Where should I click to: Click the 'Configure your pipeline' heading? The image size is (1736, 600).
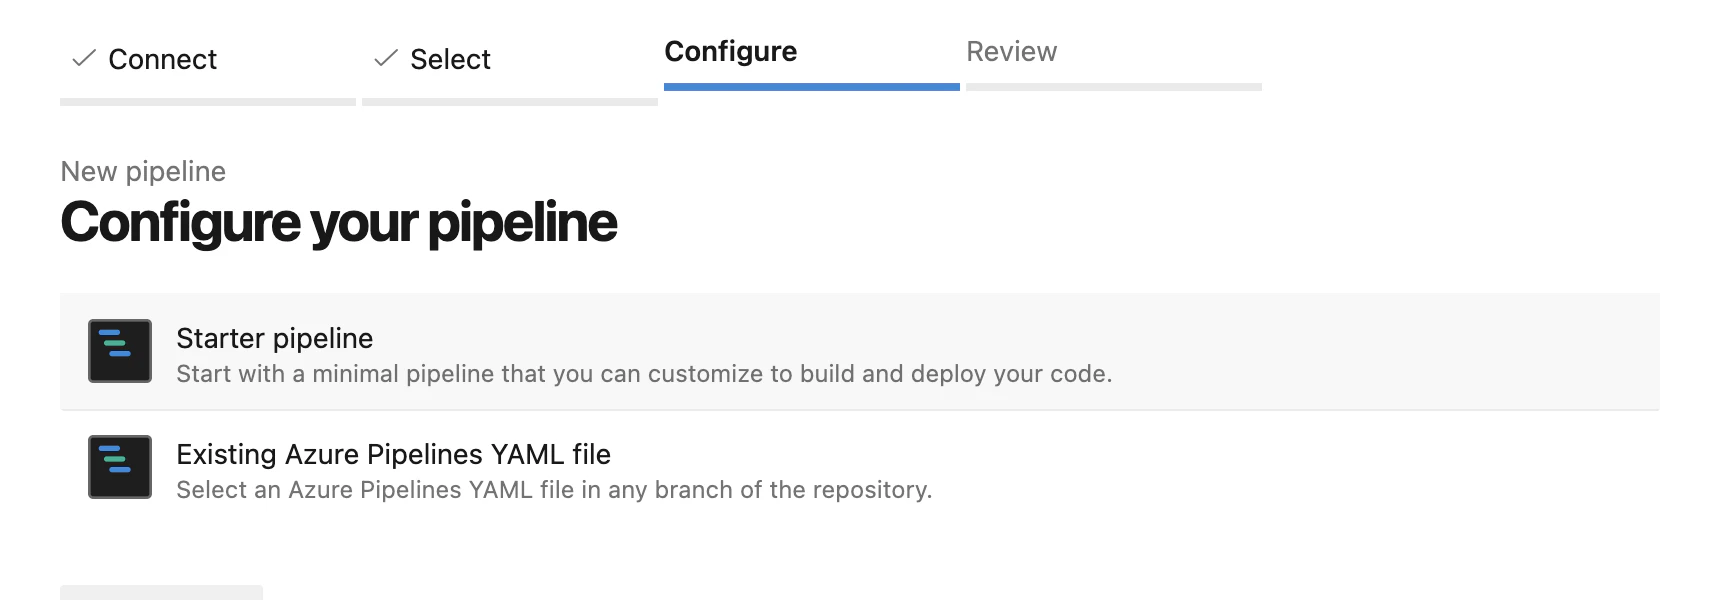coord(339,223)
